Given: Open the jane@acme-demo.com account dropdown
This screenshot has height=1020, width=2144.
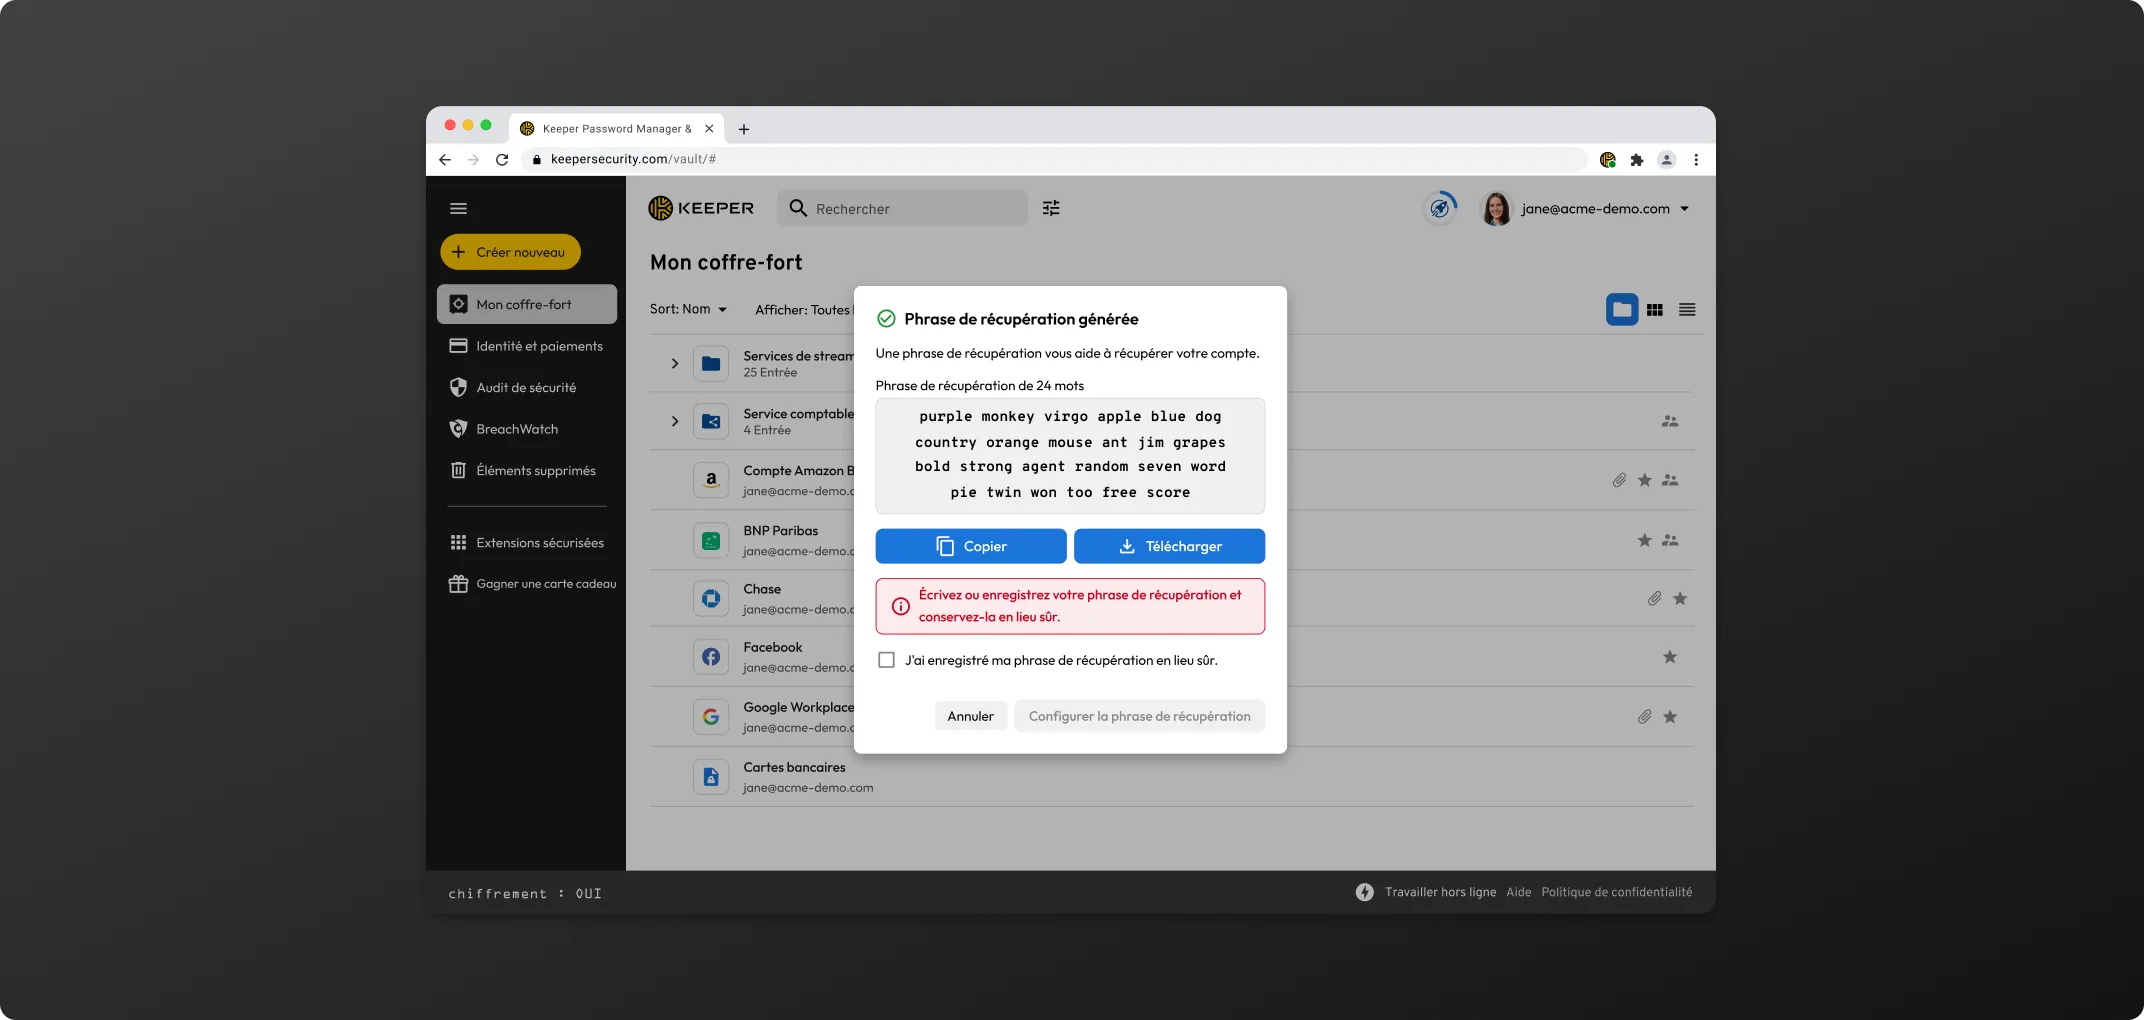Looking at the screenshot, I should click(1605, 209).
